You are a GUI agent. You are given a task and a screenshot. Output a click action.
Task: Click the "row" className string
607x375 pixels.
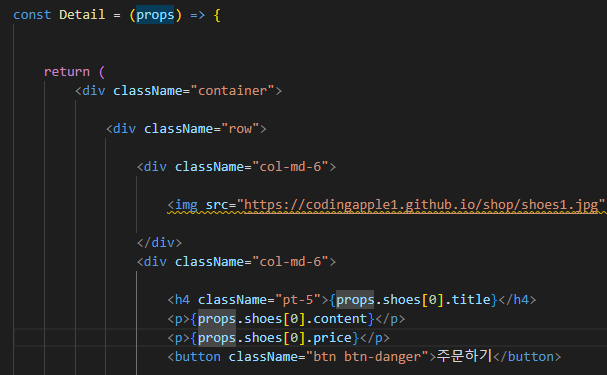pyautogui.click(x=240, y=129)
